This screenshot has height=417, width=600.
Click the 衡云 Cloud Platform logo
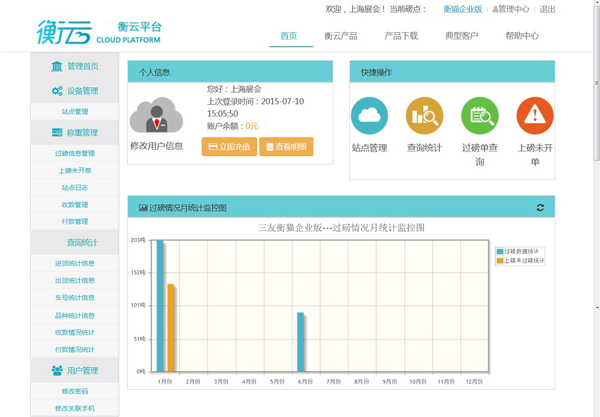pyautogui.click(x=98, y=33)
